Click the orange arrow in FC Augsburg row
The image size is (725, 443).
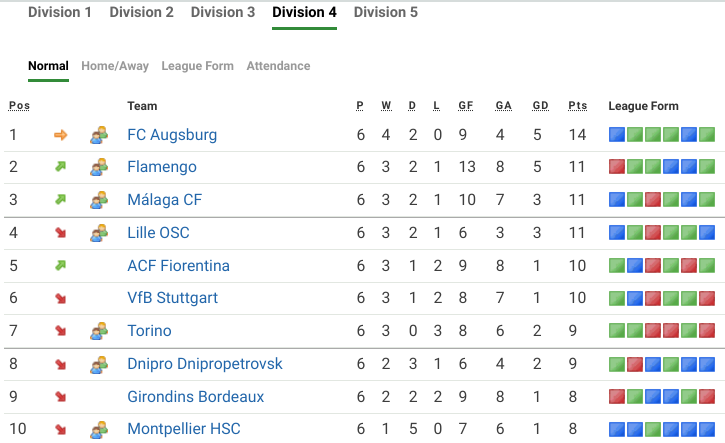click(61, 135)
